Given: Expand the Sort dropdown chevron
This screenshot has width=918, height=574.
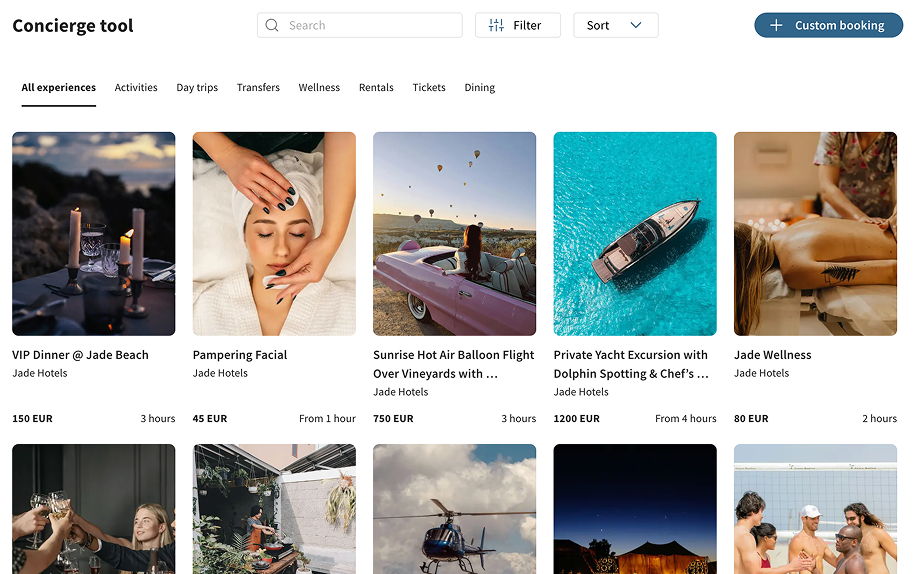Looking at the screenshot, I should tap(636, 26).
